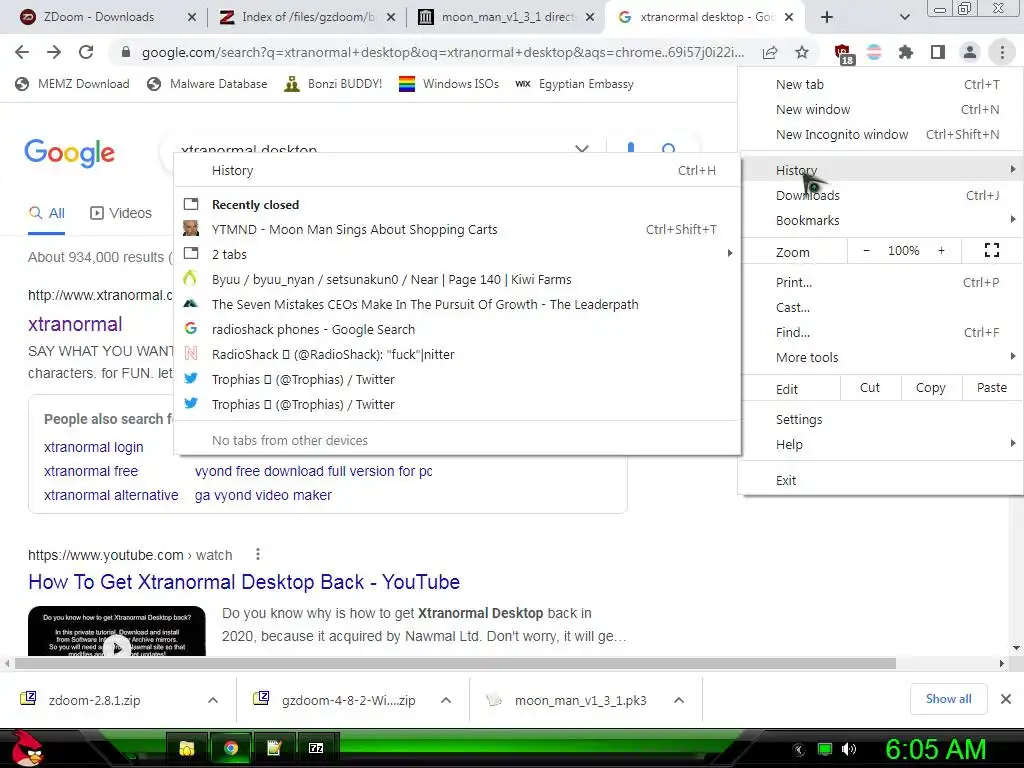This screenshot has width=1024, height=768.
Task: Expand the Bookmarks submenu
Action: pyautogui.click(x=880, y=220)
